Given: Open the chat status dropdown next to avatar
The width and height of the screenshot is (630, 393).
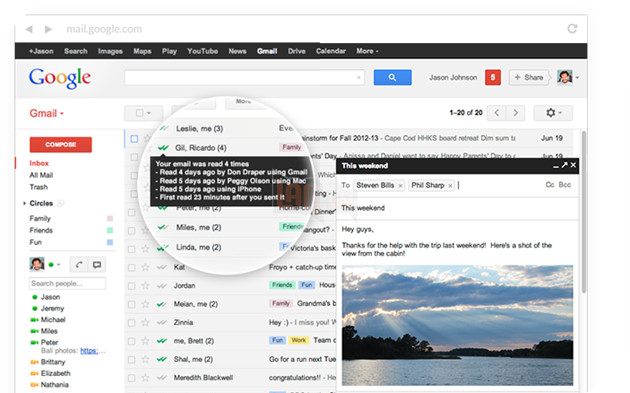Looking at the screenshot, I should click(x=59, y=264).
